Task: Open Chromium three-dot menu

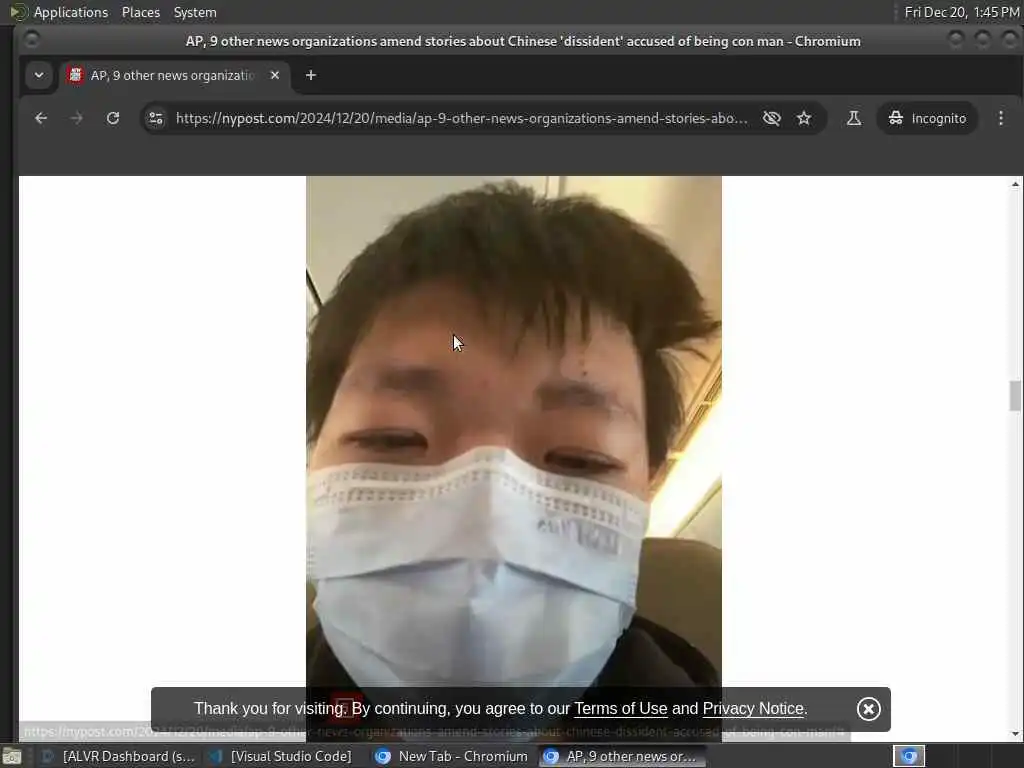Action: coord(1000,118)
